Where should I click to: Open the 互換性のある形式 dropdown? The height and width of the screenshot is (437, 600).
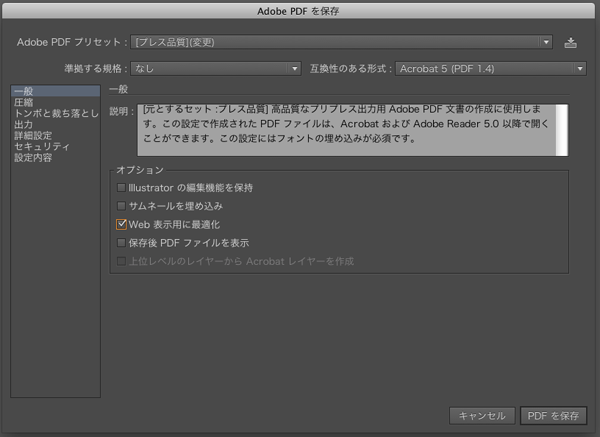tap(491, 68)
